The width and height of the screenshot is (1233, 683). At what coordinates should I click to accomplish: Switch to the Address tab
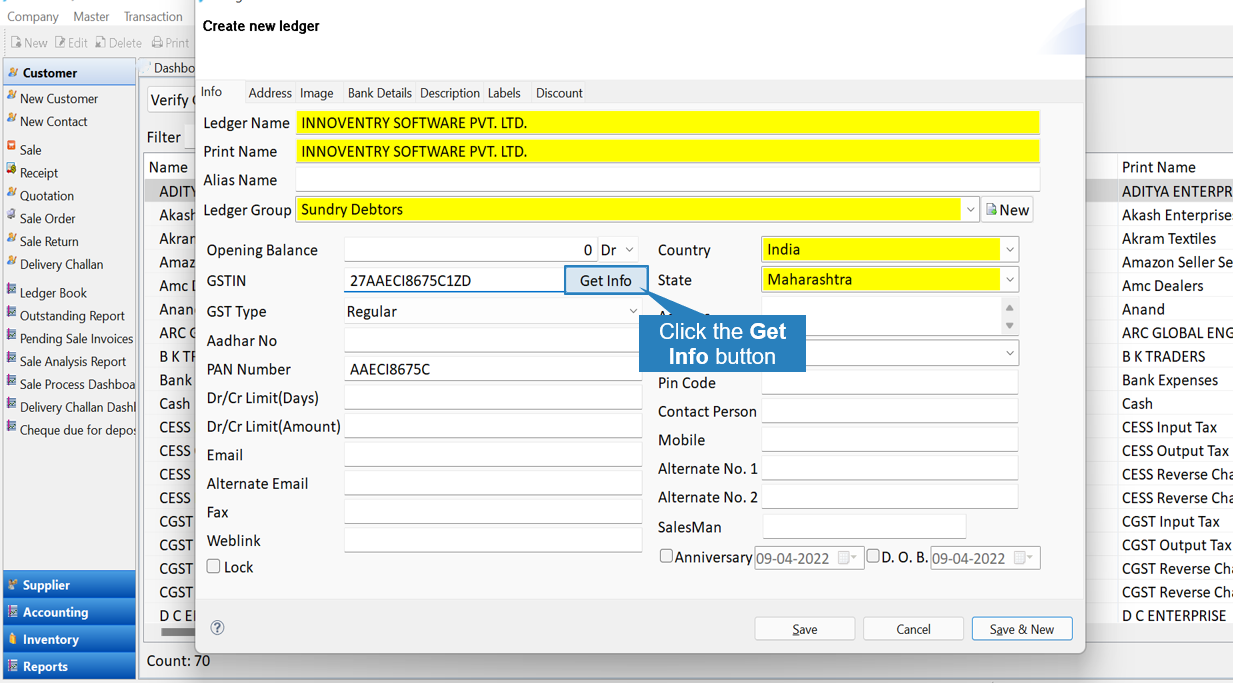click(270, 93)
